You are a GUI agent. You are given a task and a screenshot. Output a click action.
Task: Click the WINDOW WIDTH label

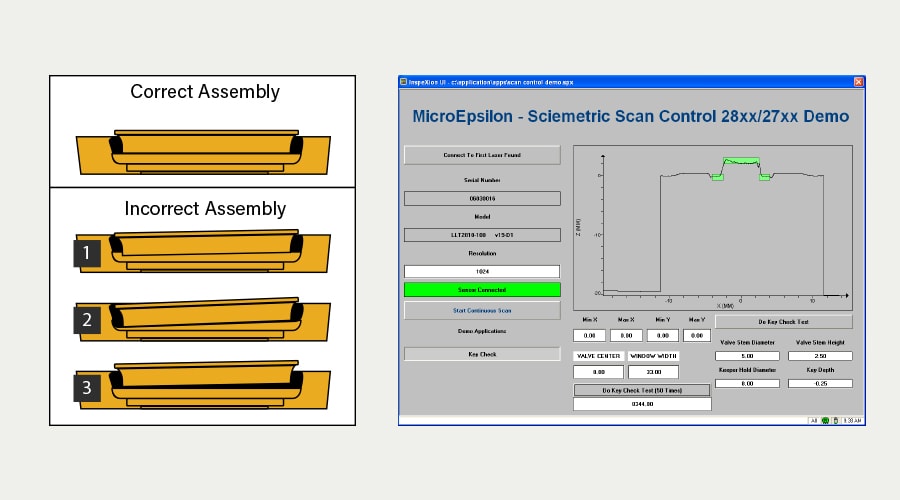pyautogui.click(x=653, y=356)
